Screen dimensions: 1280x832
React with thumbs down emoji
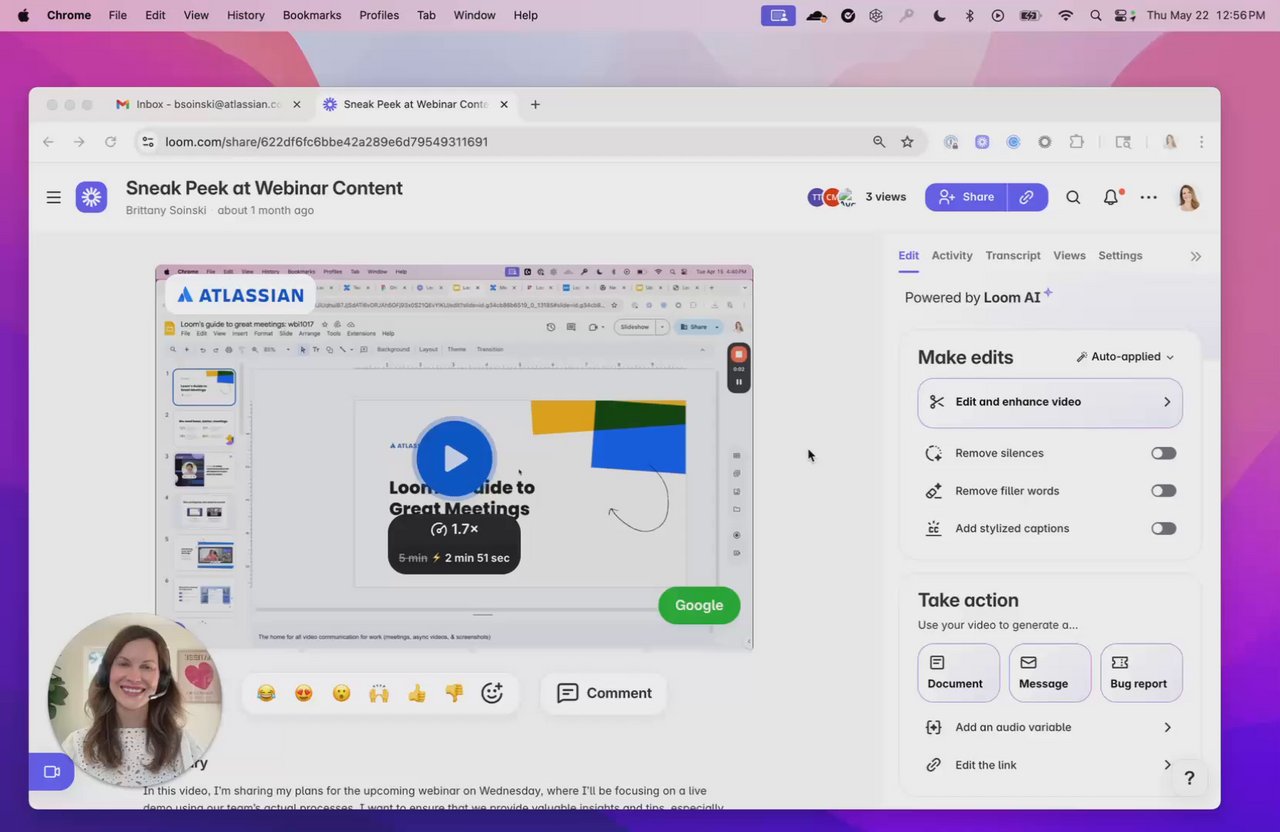(454, 693)
